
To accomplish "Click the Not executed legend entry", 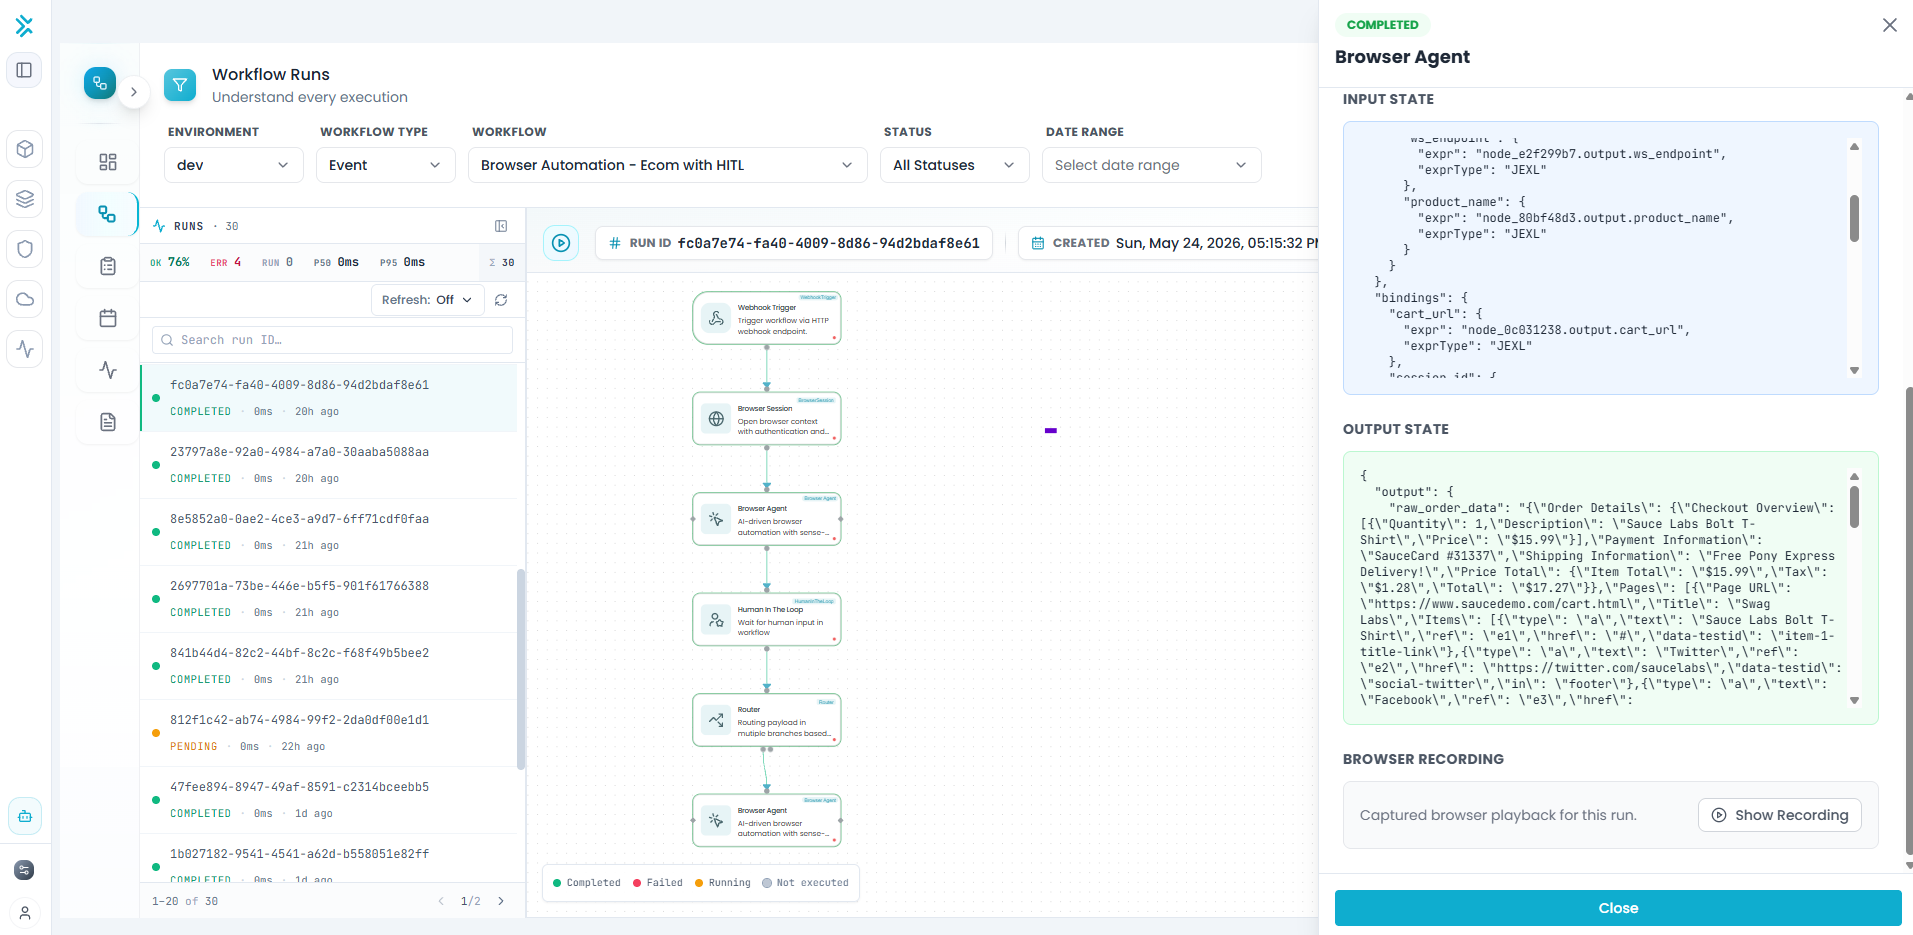I will tap(805, 883).
